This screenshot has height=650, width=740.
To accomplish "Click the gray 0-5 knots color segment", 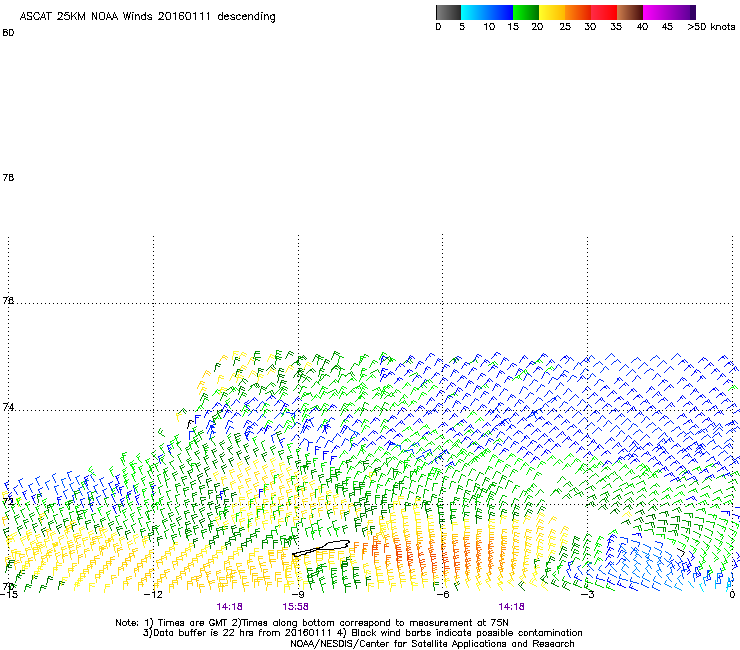I will coord(448,12).
